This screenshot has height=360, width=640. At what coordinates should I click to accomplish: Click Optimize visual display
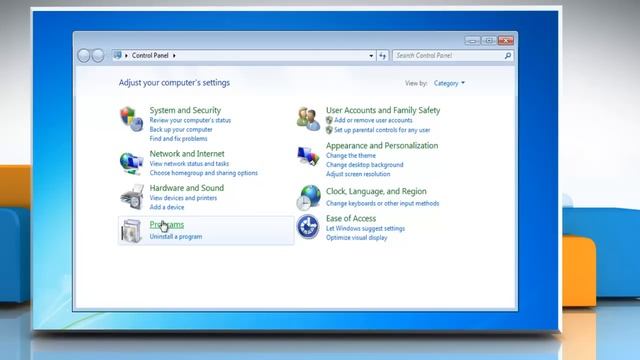[356, 238]
